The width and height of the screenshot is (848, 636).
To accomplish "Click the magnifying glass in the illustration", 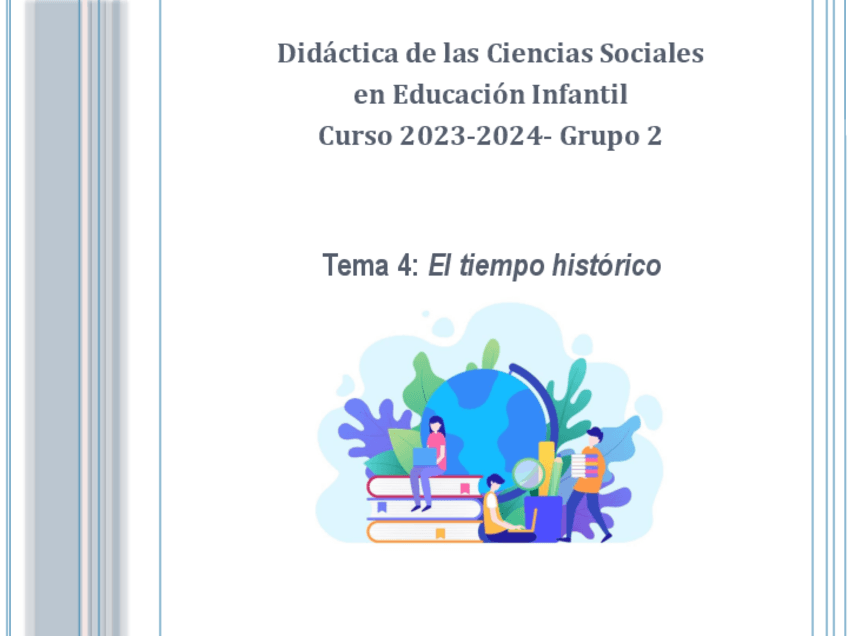I will pos(527,472).
